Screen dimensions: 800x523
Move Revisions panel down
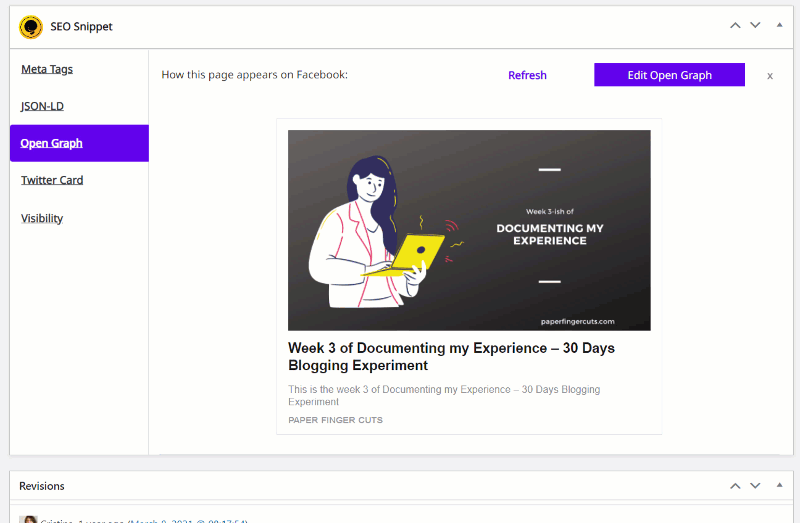[755, 485]
